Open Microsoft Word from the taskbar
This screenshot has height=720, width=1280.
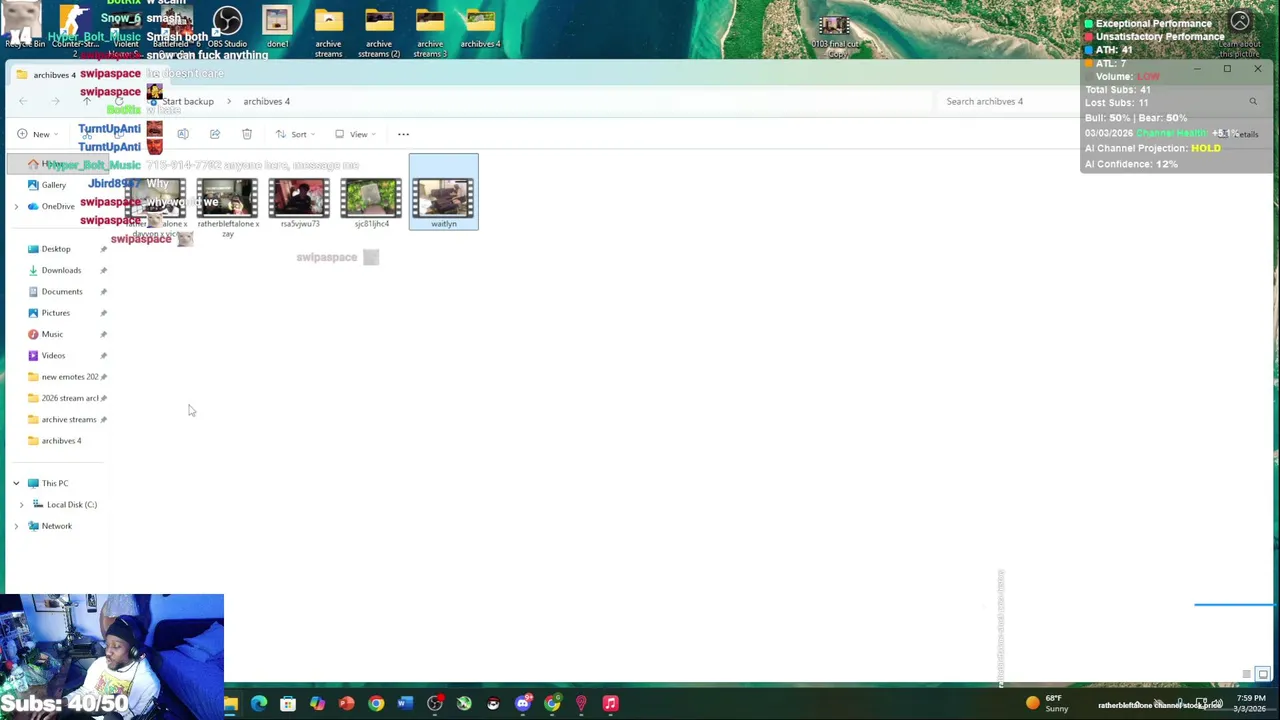(405, 704)
